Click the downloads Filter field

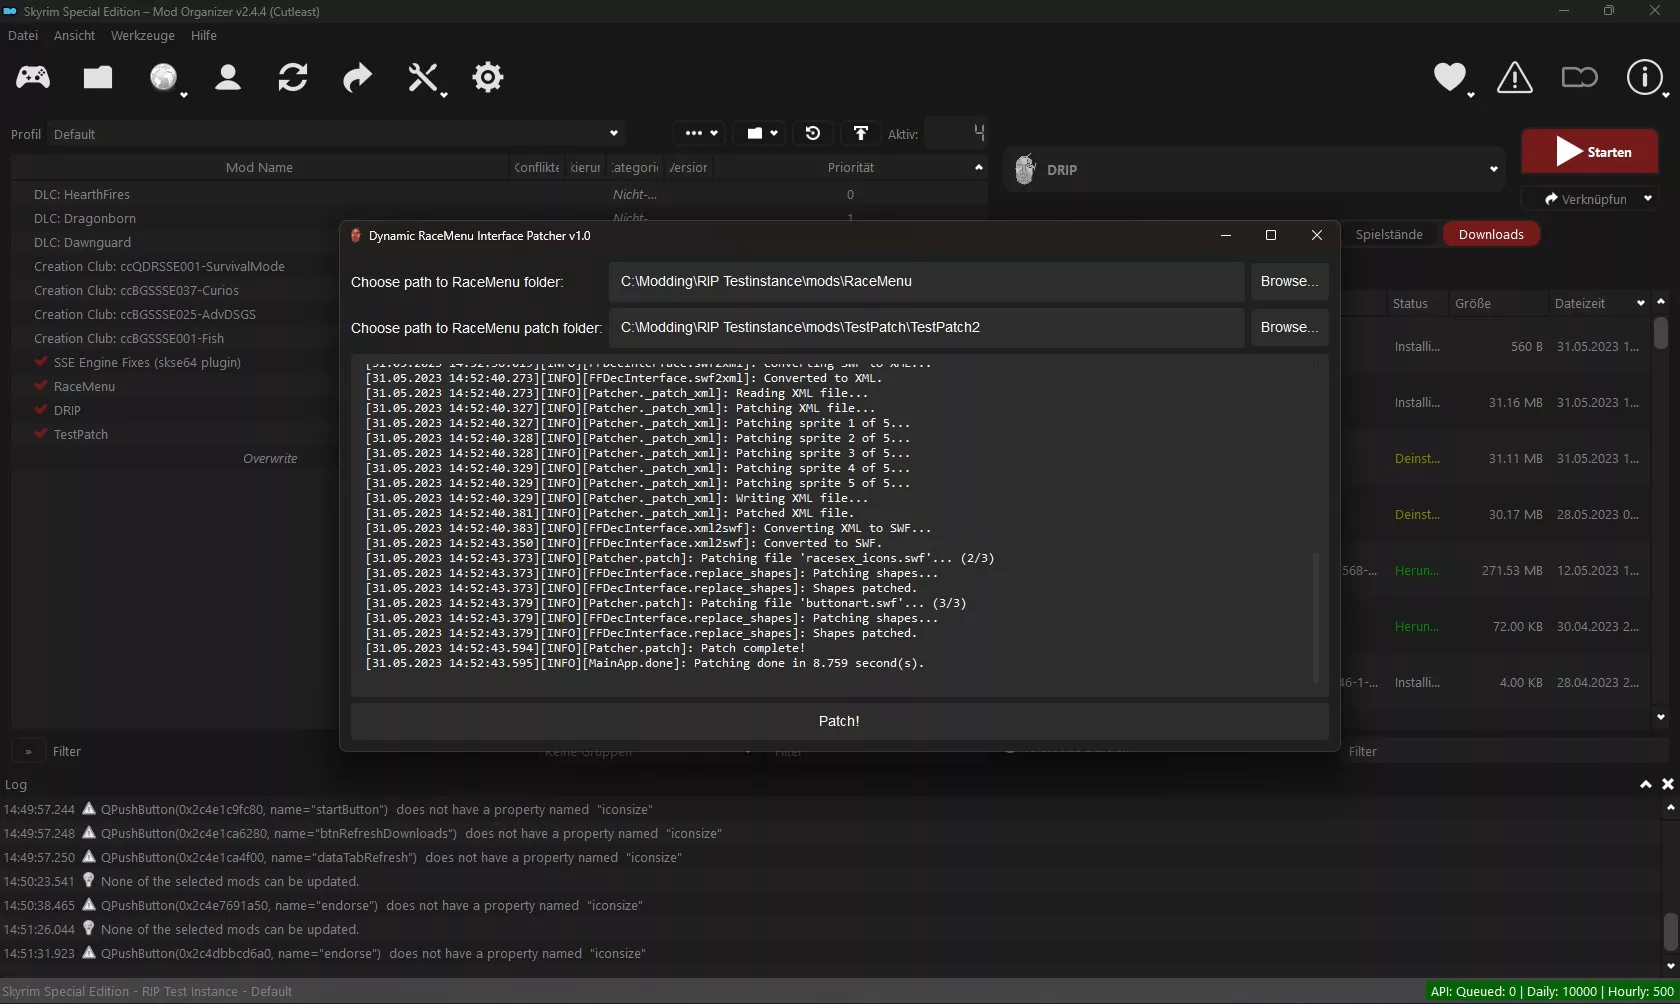click(x=1505, y=751)
